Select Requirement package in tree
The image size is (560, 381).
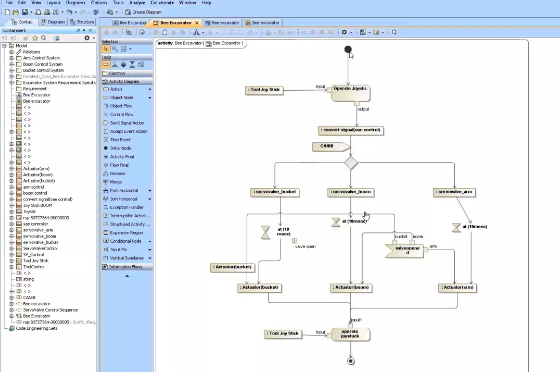pos(35,89)
